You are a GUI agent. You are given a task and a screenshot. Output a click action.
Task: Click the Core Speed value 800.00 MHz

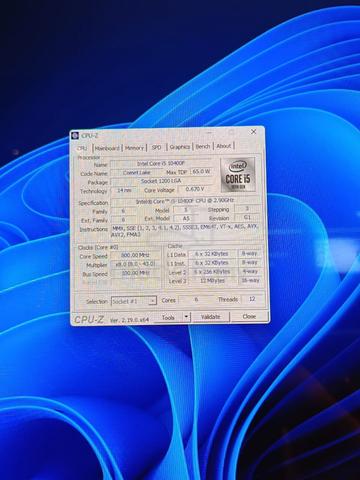coord(136,255)
